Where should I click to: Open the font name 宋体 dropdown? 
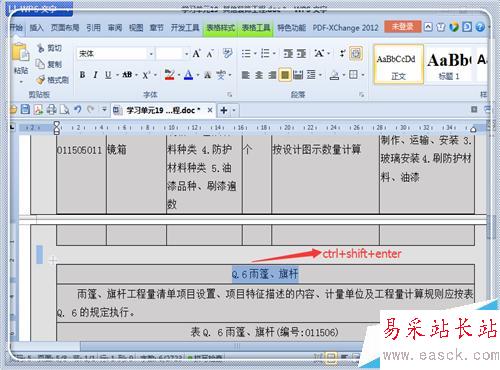(151, 54)
